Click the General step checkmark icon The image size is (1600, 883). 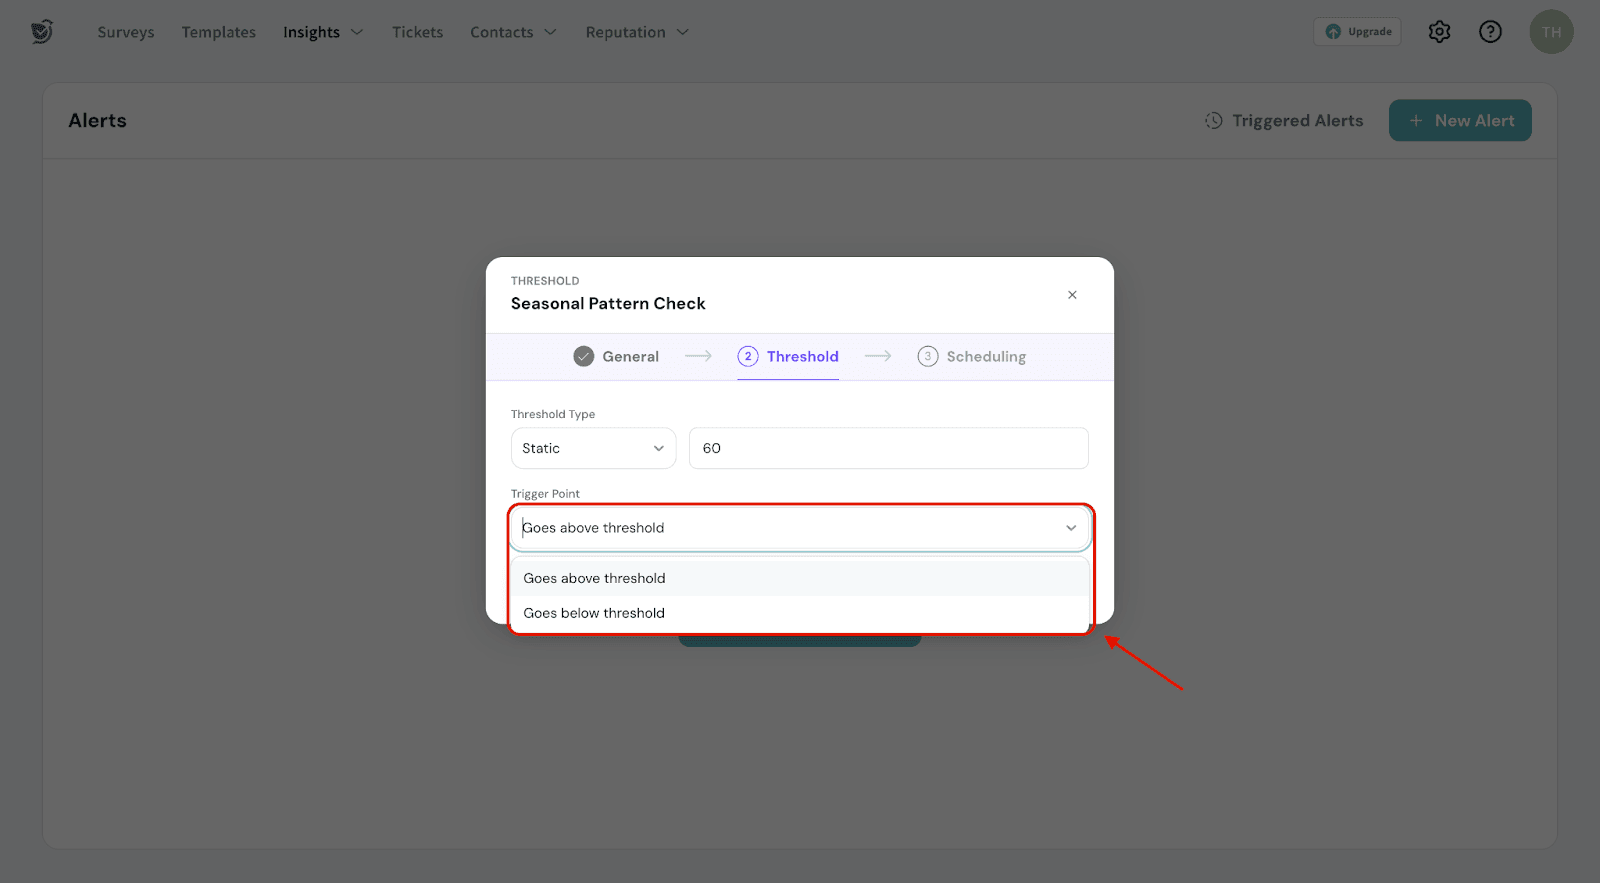(x=584, y=357)
